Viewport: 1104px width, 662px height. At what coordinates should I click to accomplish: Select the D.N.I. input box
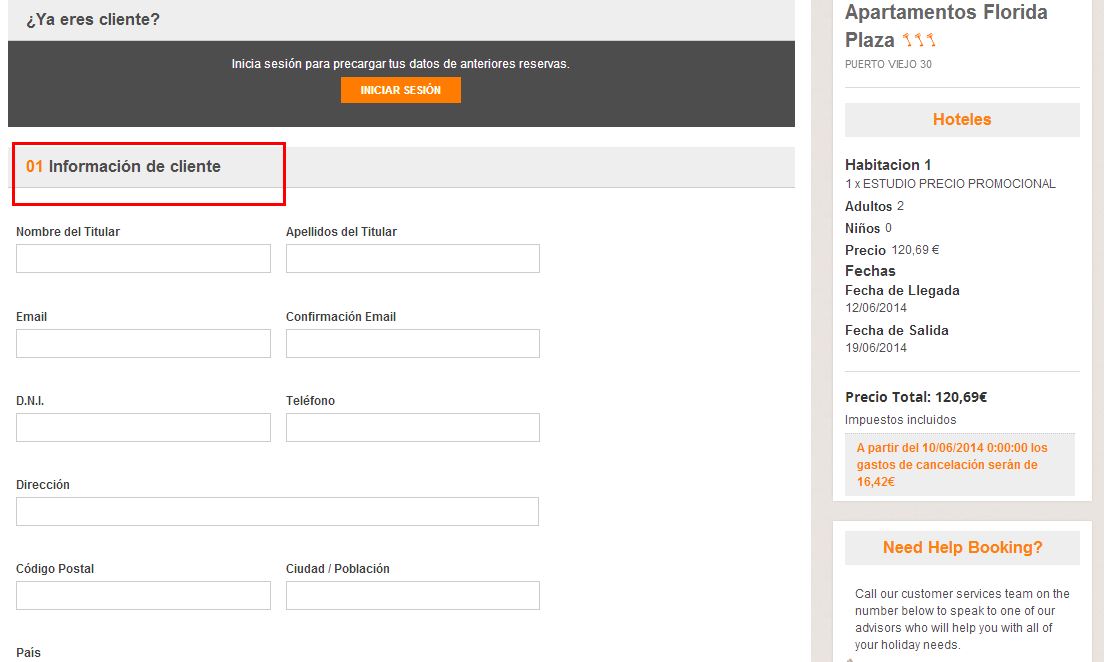coord(143,427)
